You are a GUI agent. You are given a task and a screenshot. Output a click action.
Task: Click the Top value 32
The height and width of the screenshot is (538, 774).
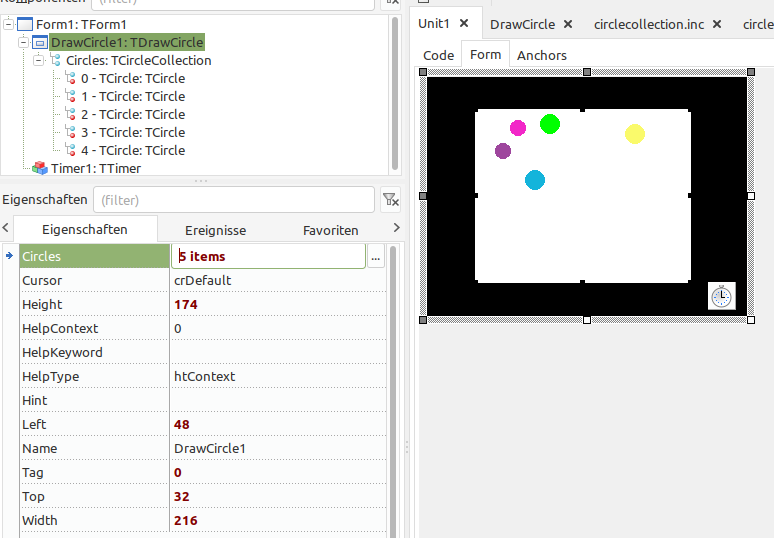pyautogui.click(x=182, y=497)
